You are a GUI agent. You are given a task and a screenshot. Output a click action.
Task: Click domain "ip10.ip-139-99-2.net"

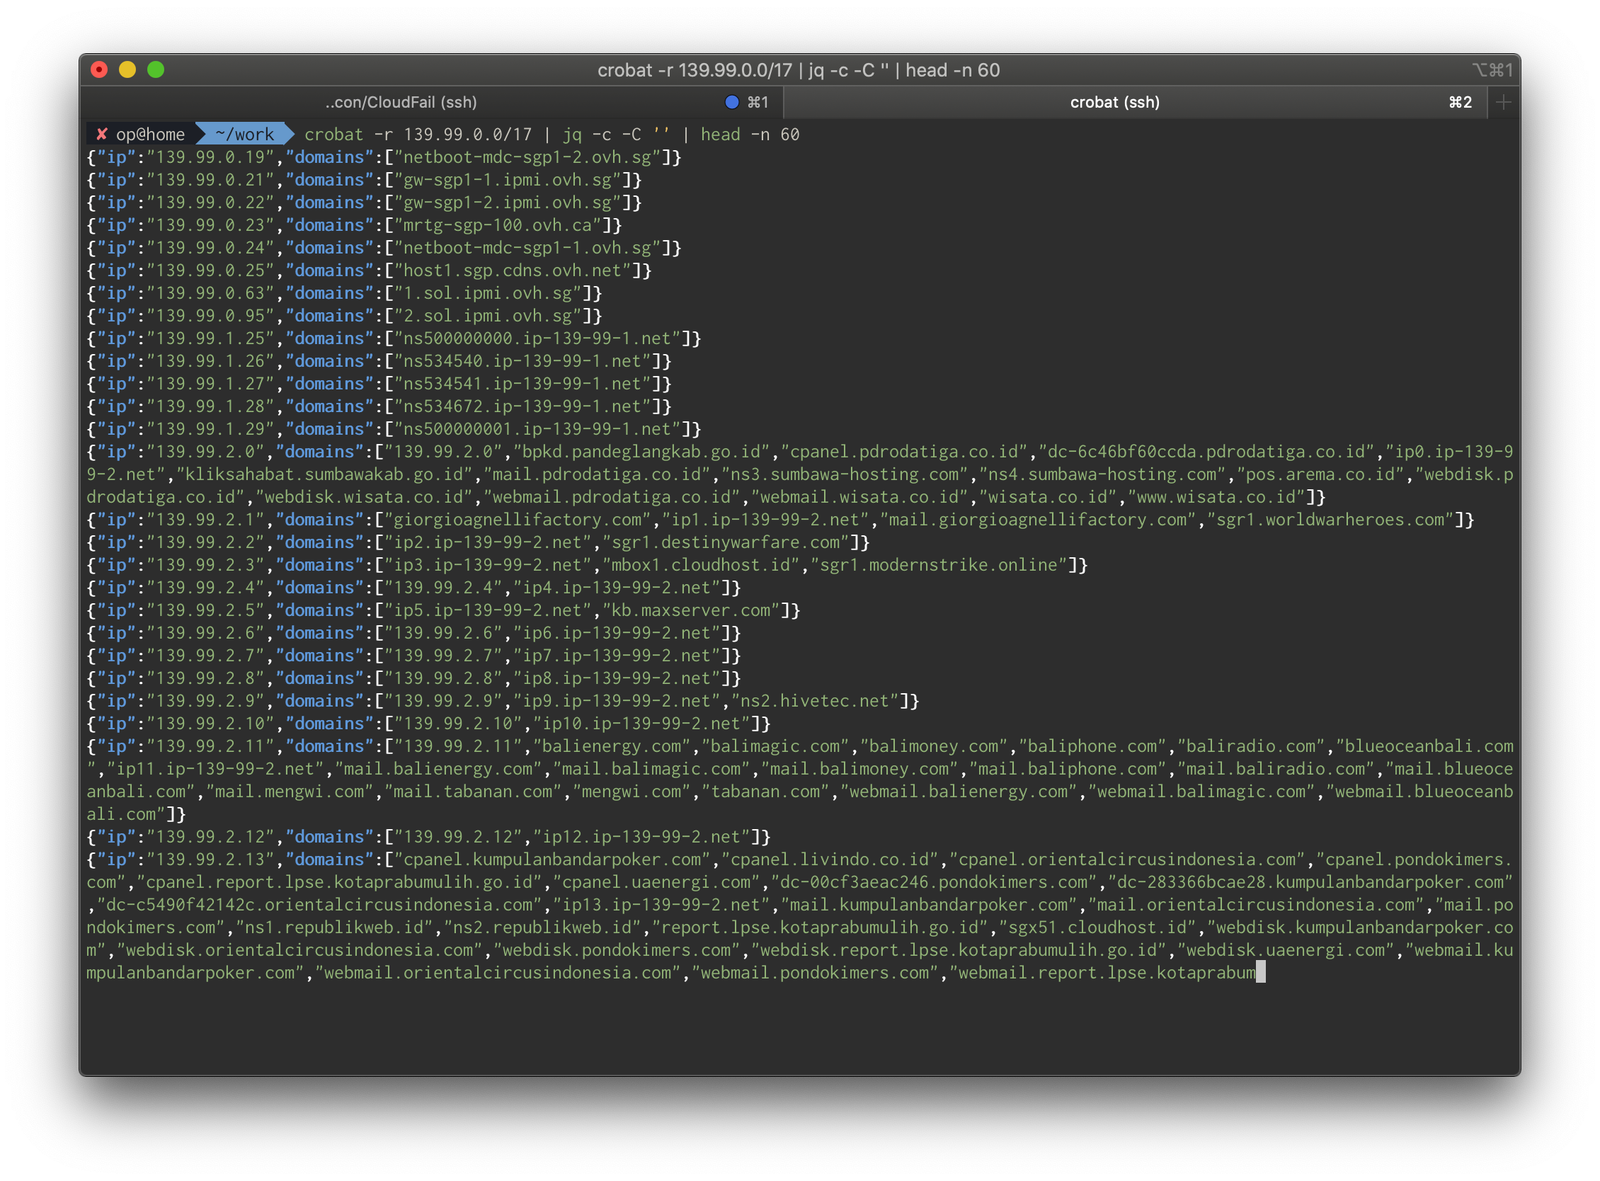[641, 724]
